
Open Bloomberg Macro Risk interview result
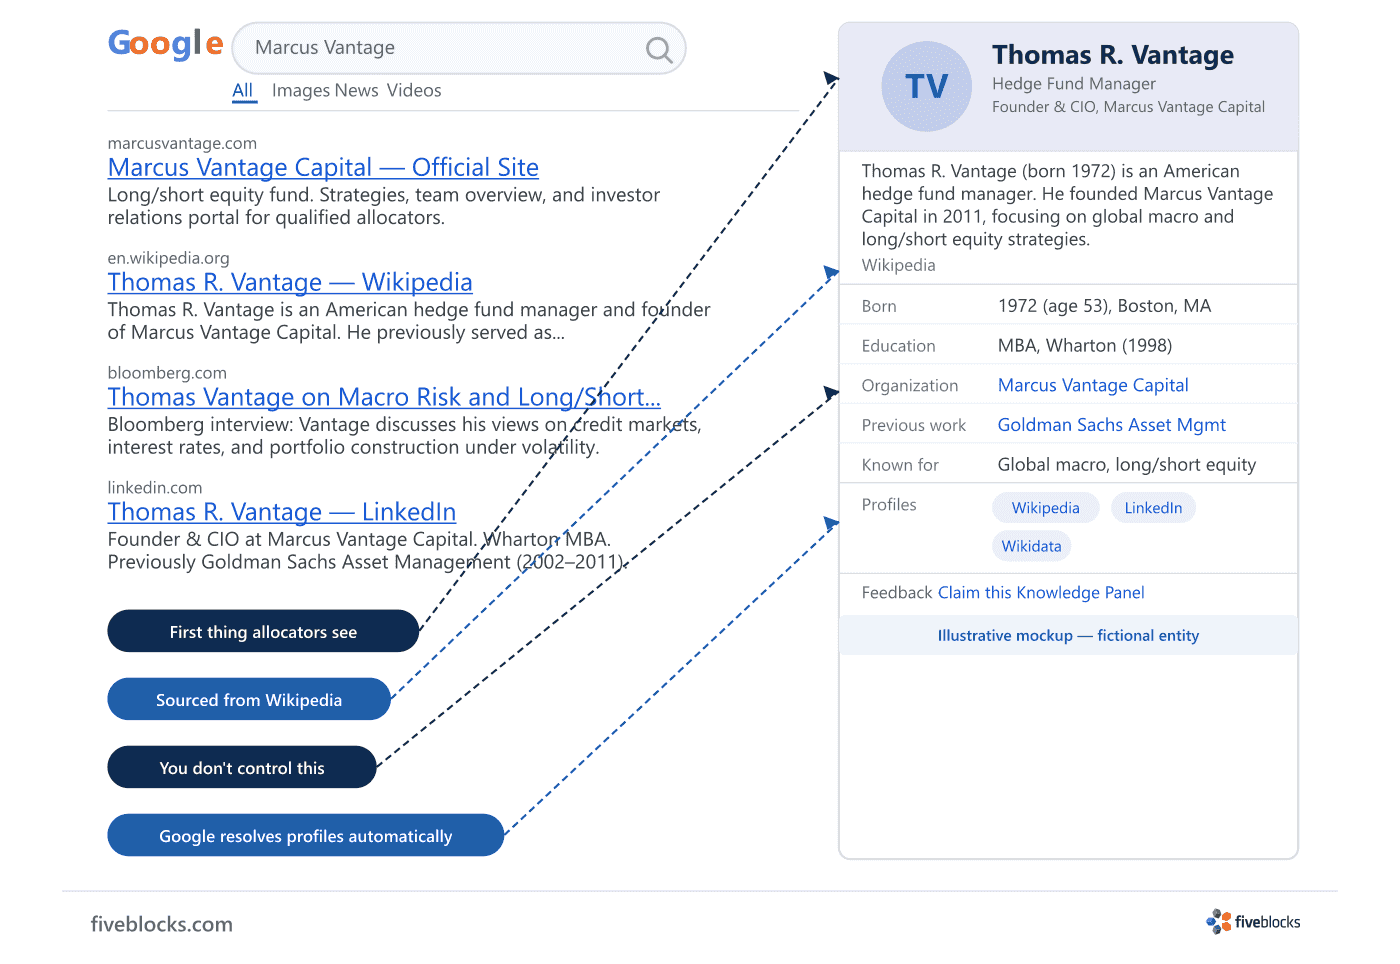(384, 397)
